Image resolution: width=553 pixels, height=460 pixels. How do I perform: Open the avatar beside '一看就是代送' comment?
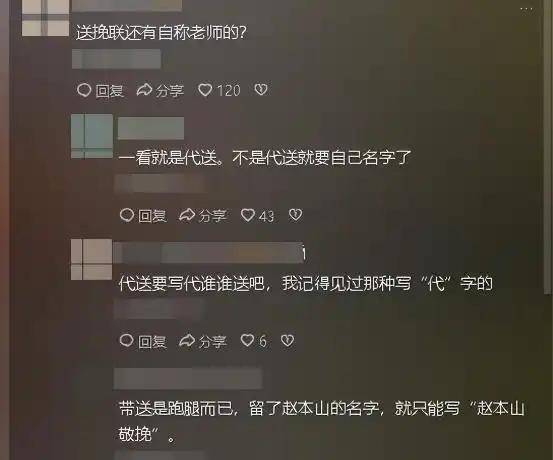point(92,136)
